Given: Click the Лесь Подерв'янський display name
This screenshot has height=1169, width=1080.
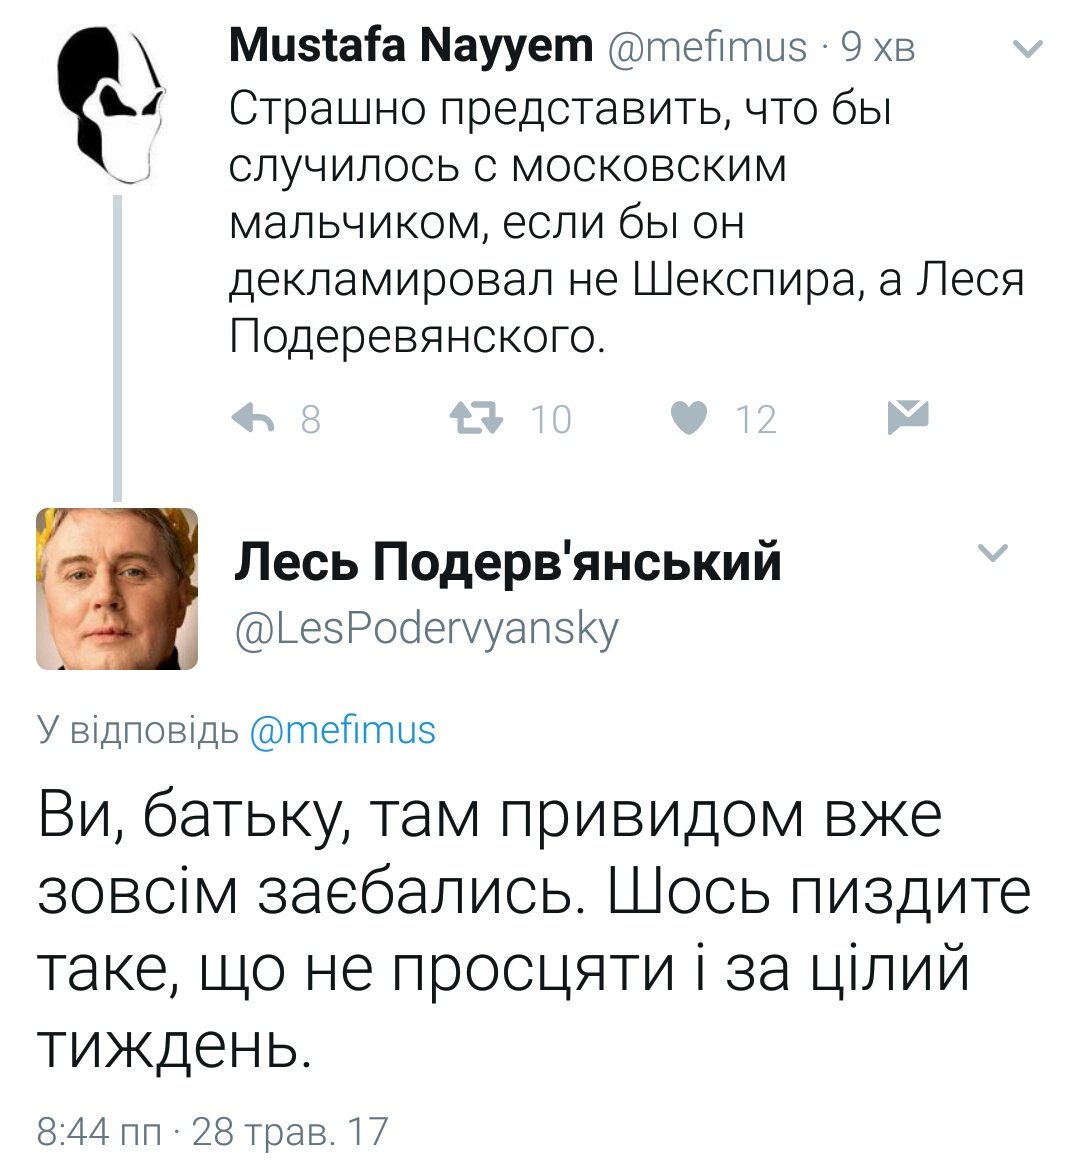Looking at the screenshot, I should [x=508, y=561].
